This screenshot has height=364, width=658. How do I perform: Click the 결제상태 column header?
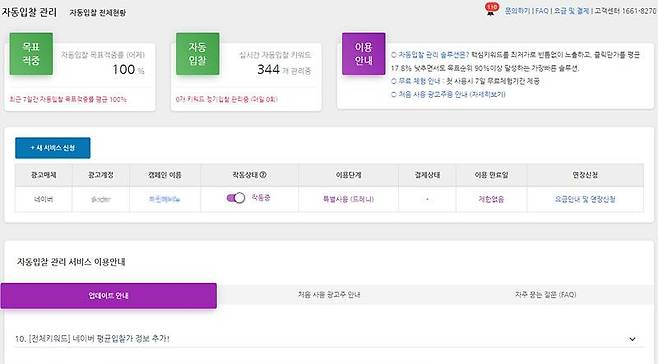click(x=427, y=175)
